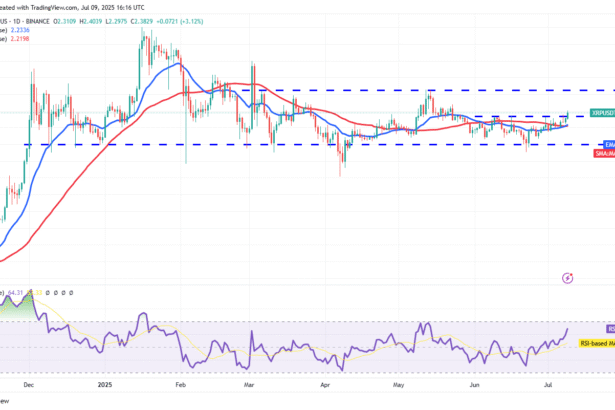Click the purple RSI label on the right axis
This screenshot has height=410, width=615.
click(x=609, y=328)
